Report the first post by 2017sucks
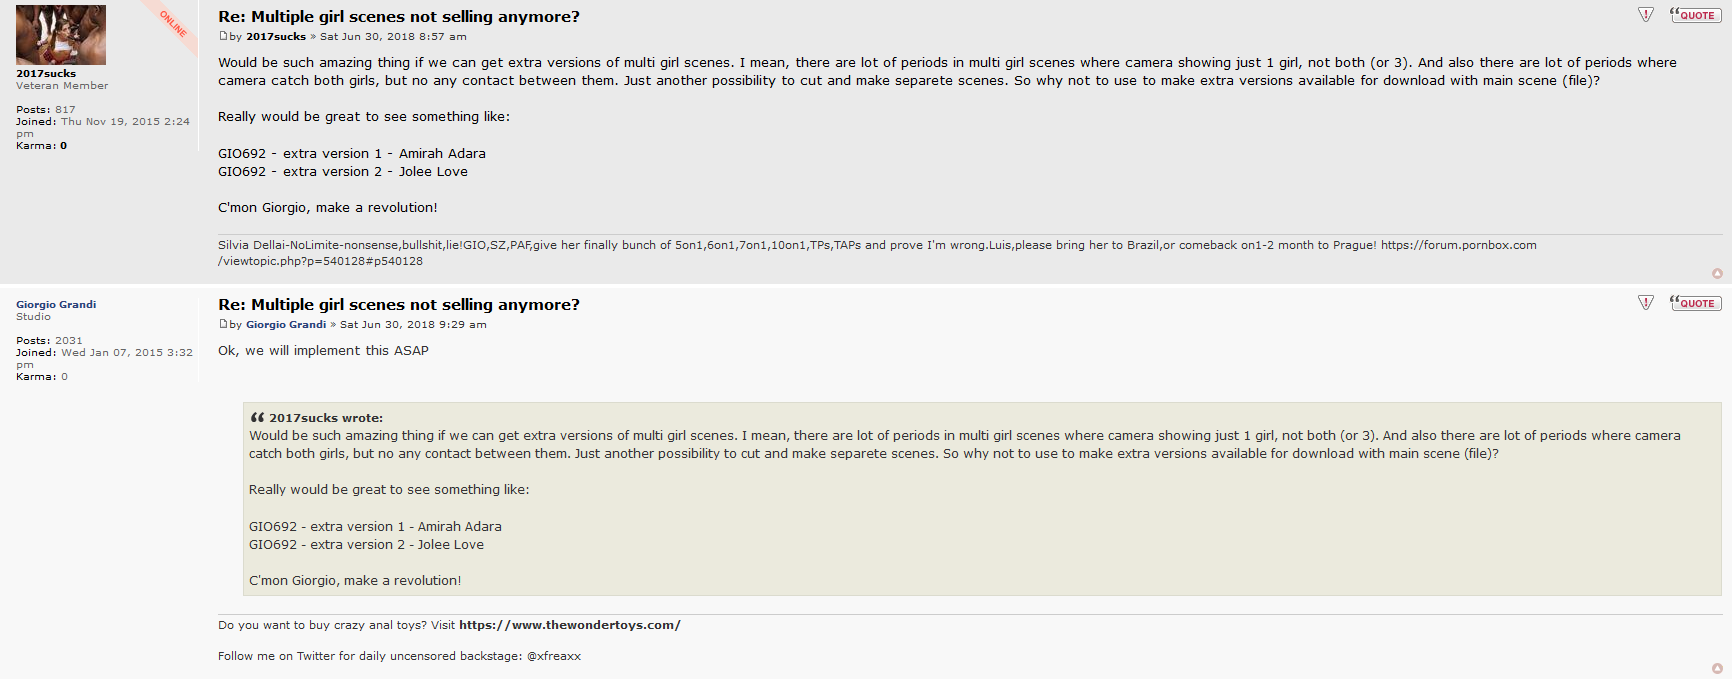1732x680 pixels. click(x=1646, y=15)
